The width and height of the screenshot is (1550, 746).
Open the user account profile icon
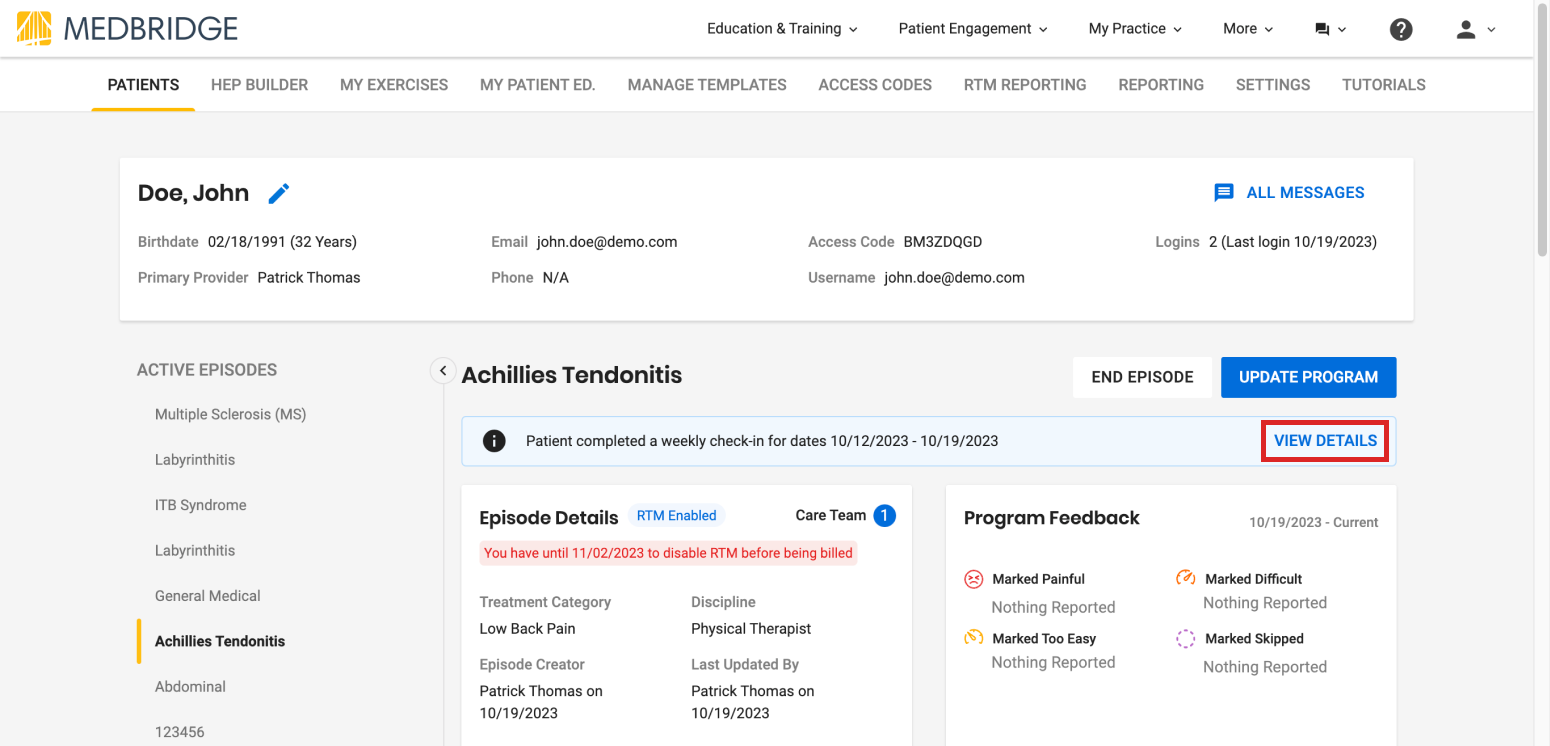click(1466, 29)
